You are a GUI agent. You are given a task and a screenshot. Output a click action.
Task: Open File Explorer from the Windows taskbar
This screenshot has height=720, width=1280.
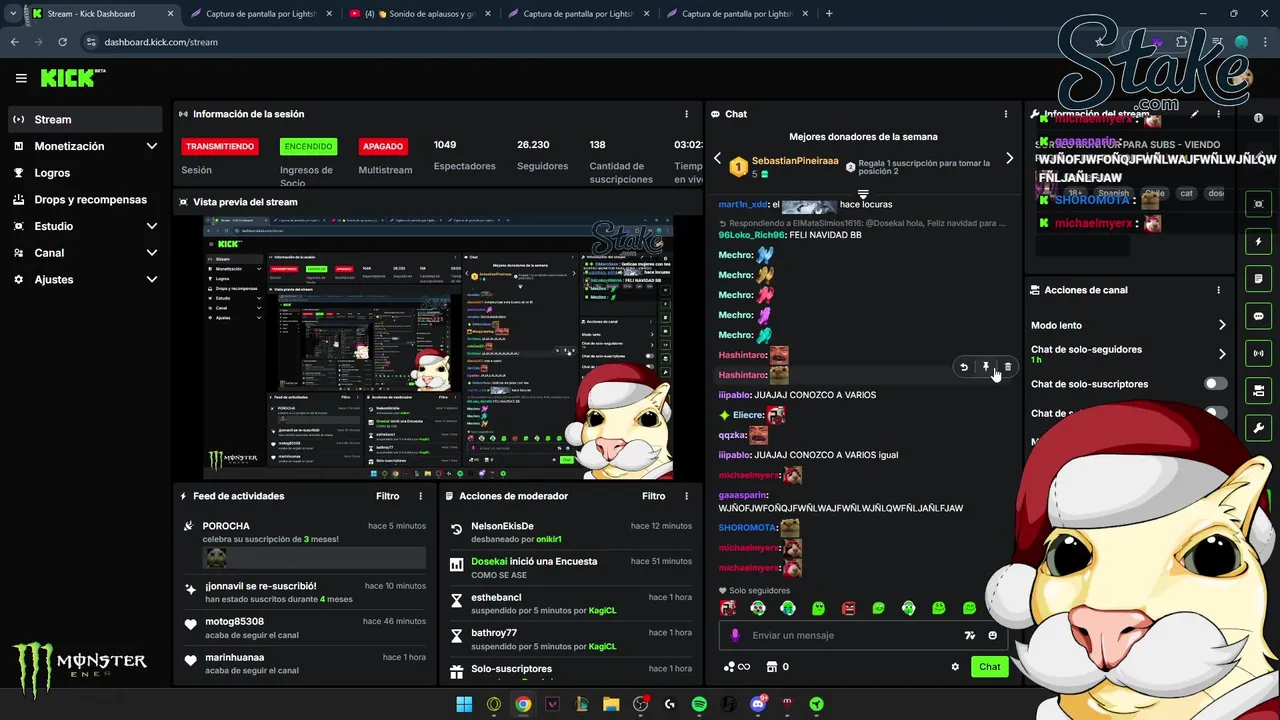pyautogui.click(x=611, y=704)
